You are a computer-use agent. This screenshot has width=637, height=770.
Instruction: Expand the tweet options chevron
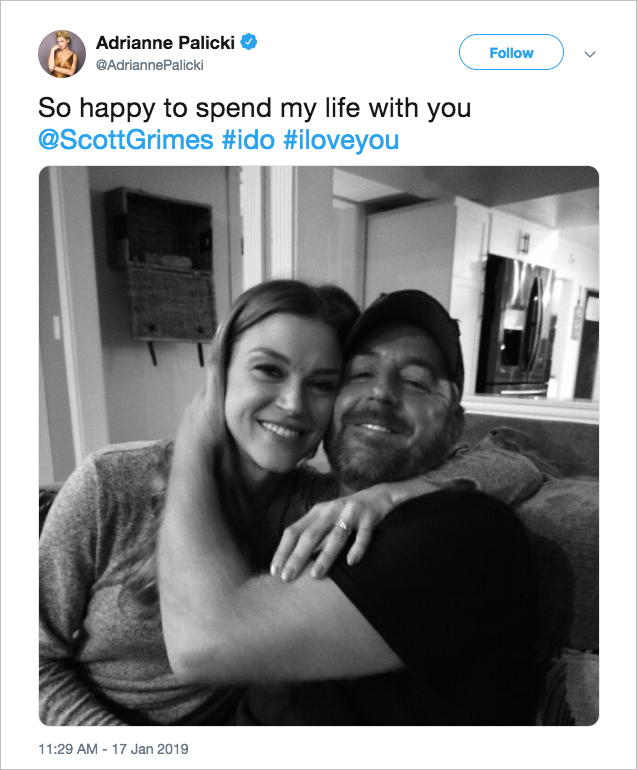pyautogui.click(x=589, y=54)
